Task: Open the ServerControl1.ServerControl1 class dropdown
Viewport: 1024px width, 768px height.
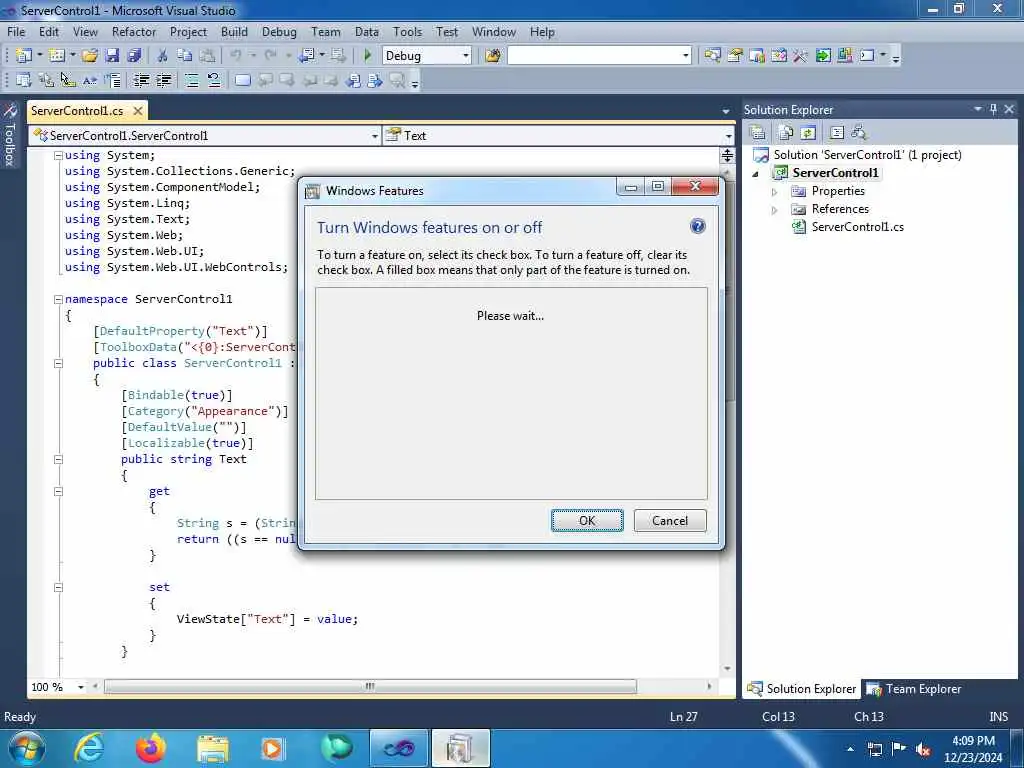Action: click(374, 136)
